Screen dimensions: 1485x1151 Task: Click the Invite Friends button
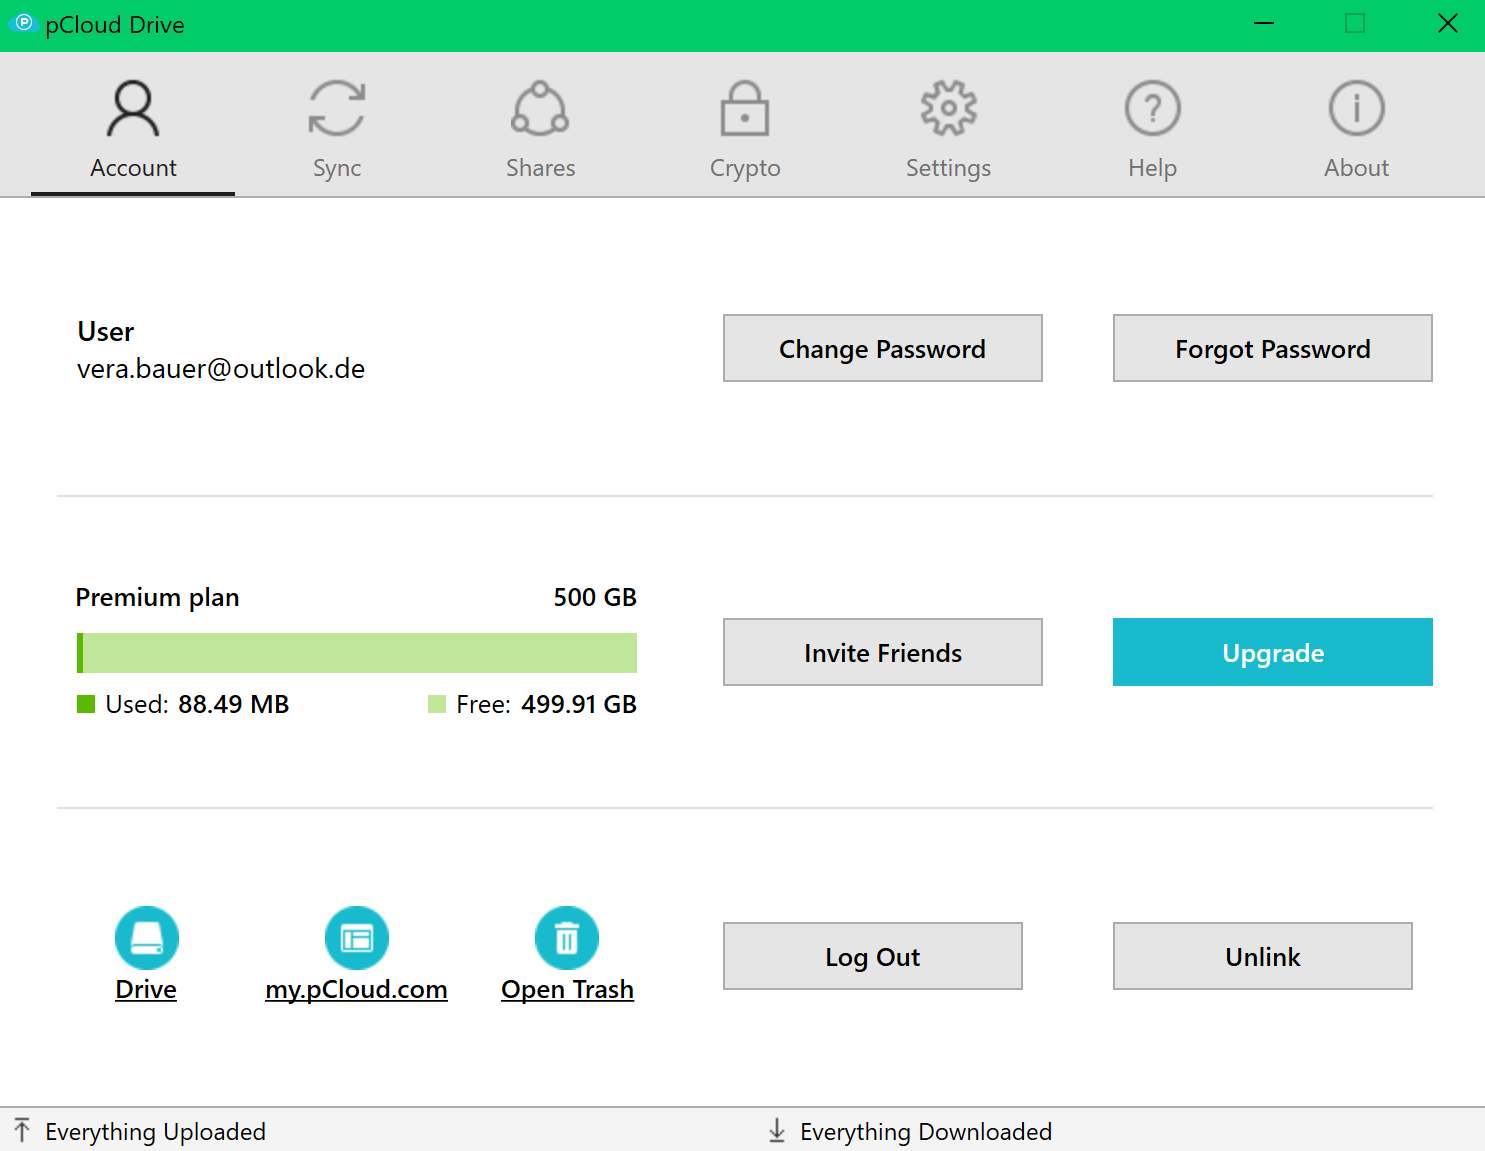tap(883, 652)
